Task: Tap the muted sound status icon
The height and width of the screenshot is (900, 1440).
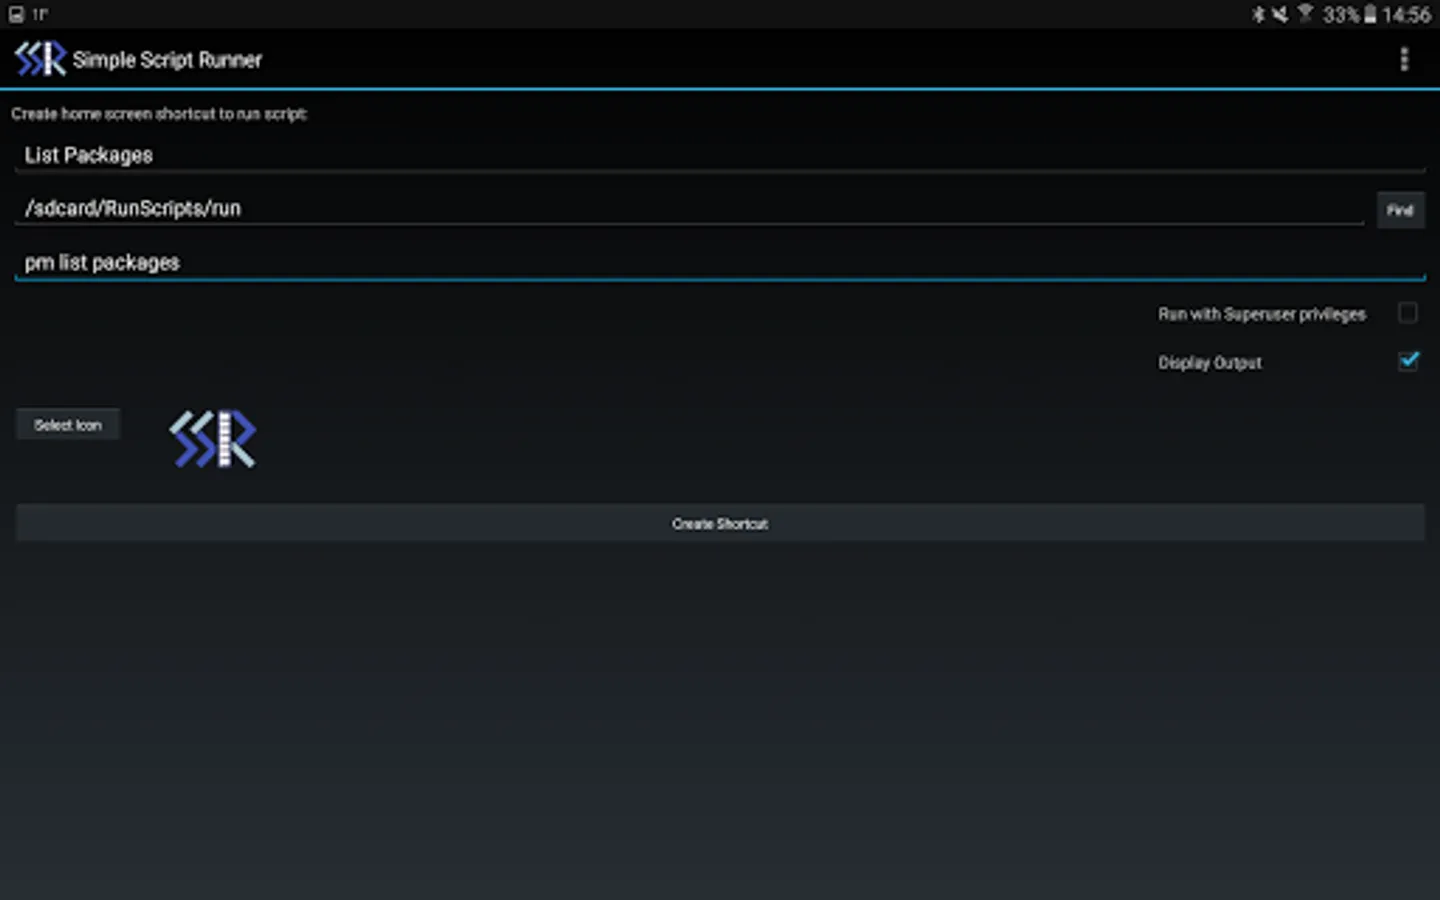Action: 1280,14
